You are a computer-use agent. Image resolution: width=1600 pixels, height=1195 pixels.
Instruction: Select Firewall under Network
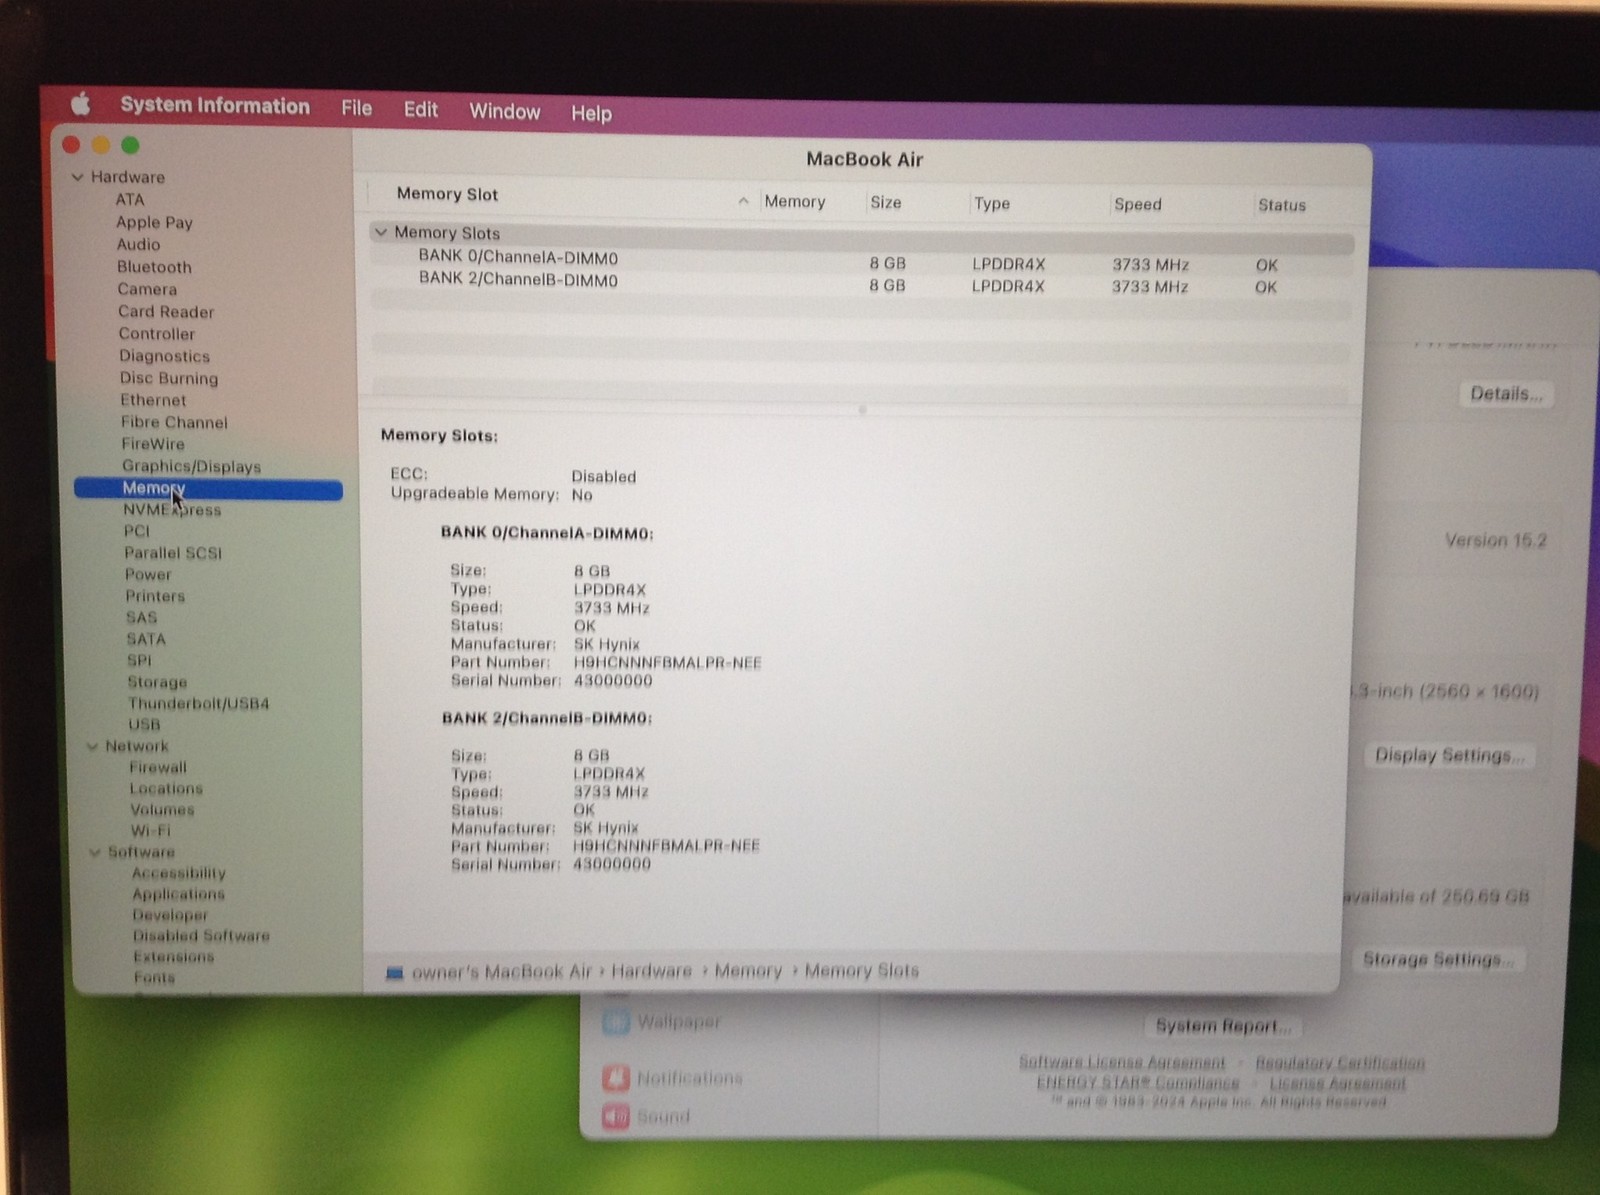coord(158,767)
